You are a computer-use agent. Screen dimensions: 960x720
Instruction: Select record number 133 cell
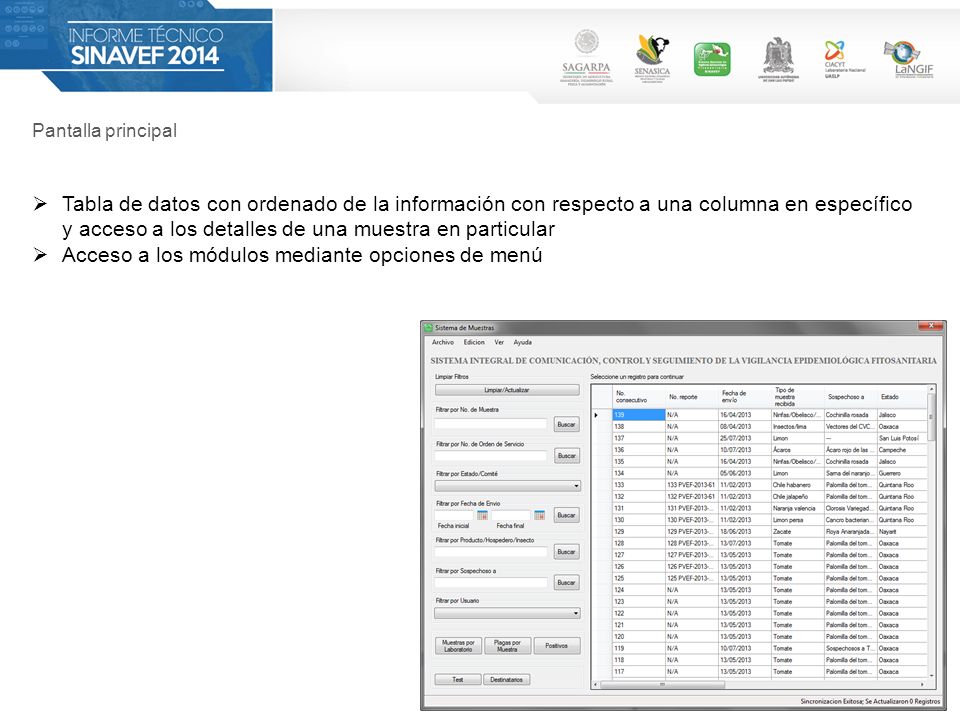[639, 485]
